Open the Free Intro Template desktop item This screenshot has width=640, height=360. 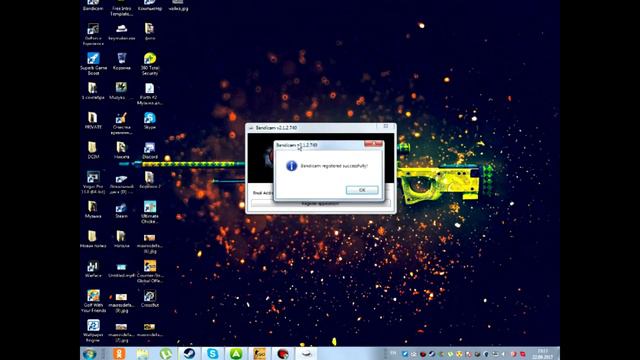click(121, 7)
